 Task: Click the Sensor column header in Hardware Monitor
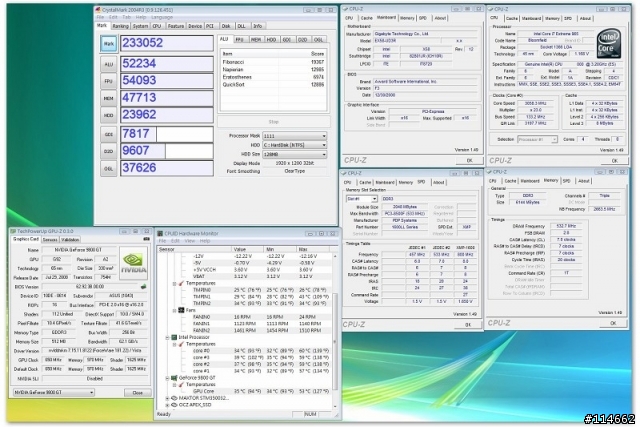pos(194,249)
